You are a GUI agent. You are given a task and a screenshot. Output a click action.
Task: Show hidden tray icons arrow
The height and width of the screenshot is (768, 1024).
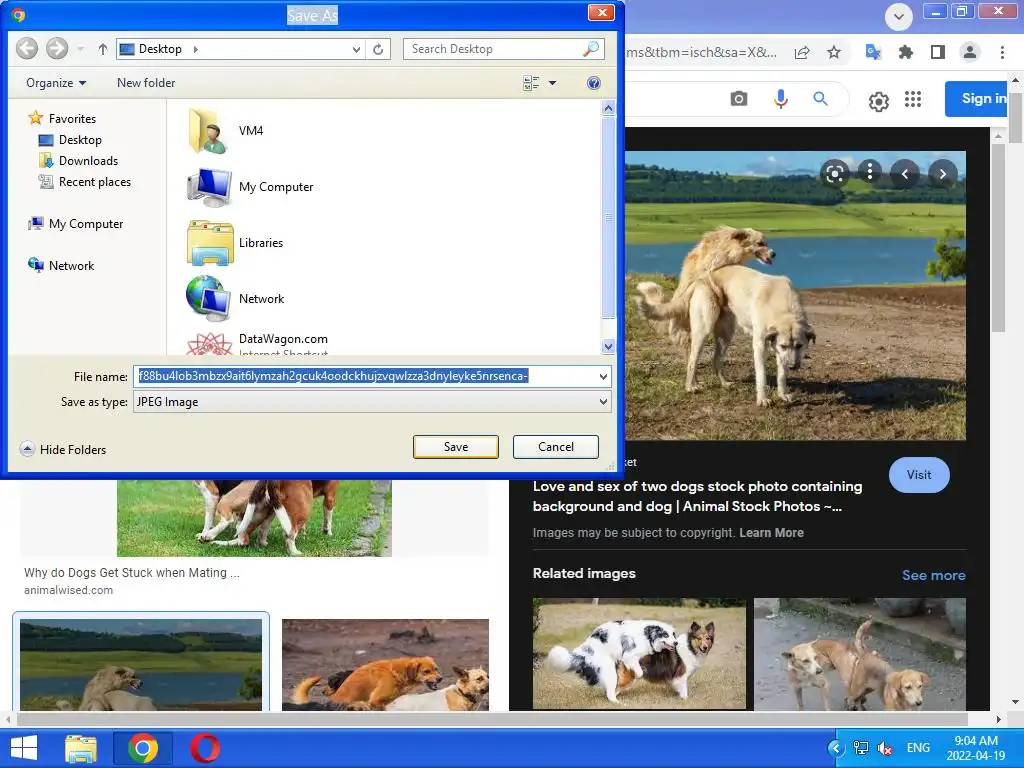(836, 748)
